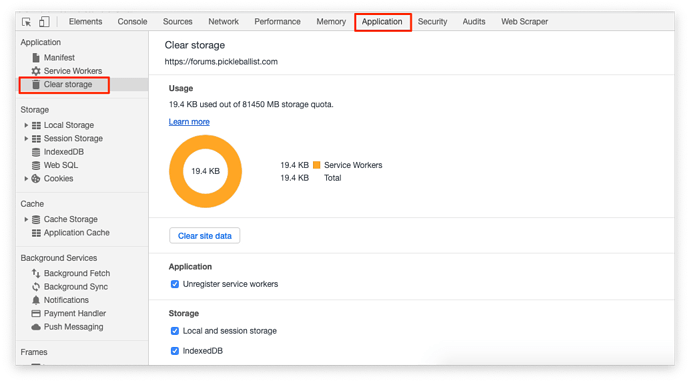This screenshot has width=690, height=383.
Task: Toggle Unregister service workers checkbox
Action: click(x=175, y=284)
